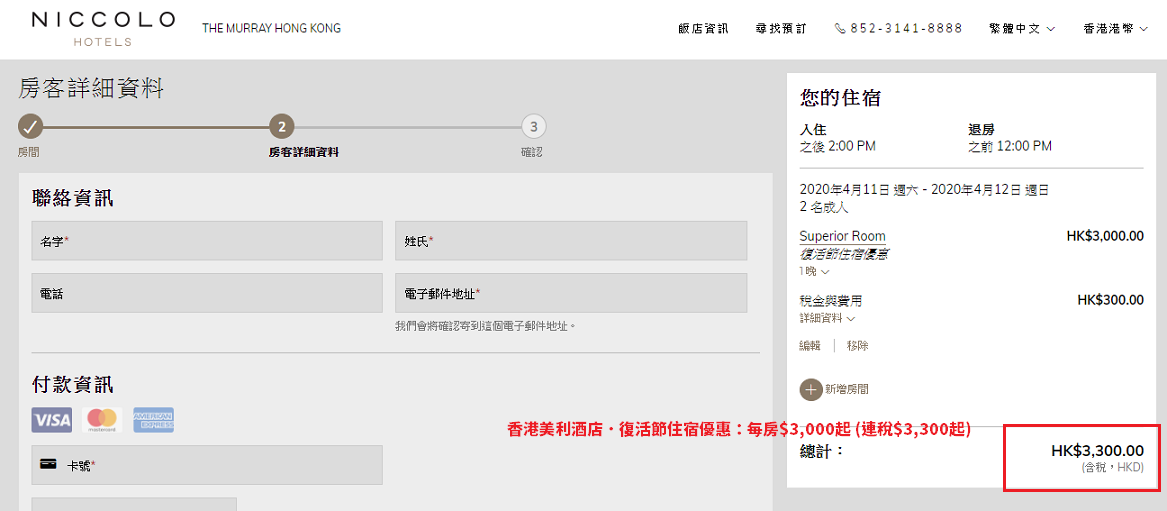Open THE MURRAY HONG KONG link

point(272,29)
